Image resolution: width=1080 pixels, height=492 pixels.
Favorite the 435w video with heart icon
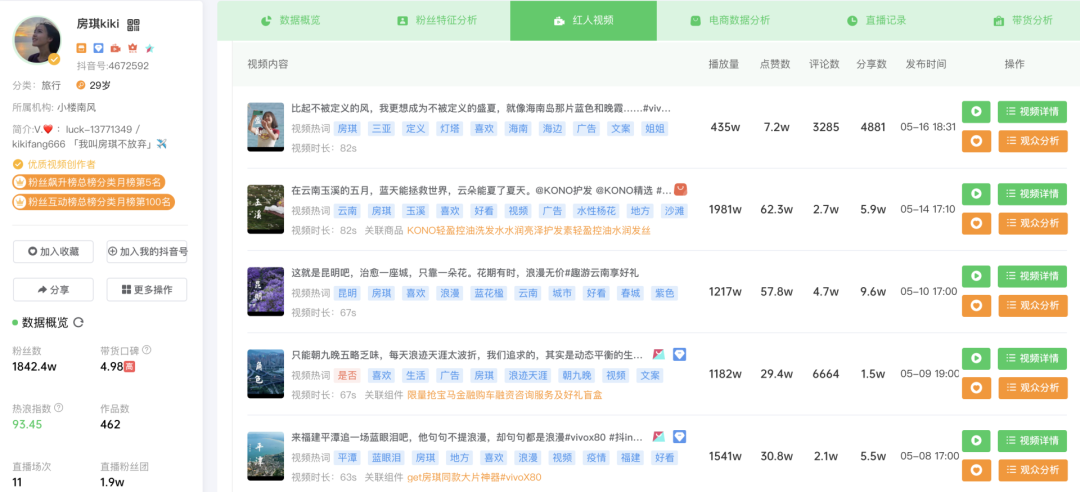pos(976,141)
